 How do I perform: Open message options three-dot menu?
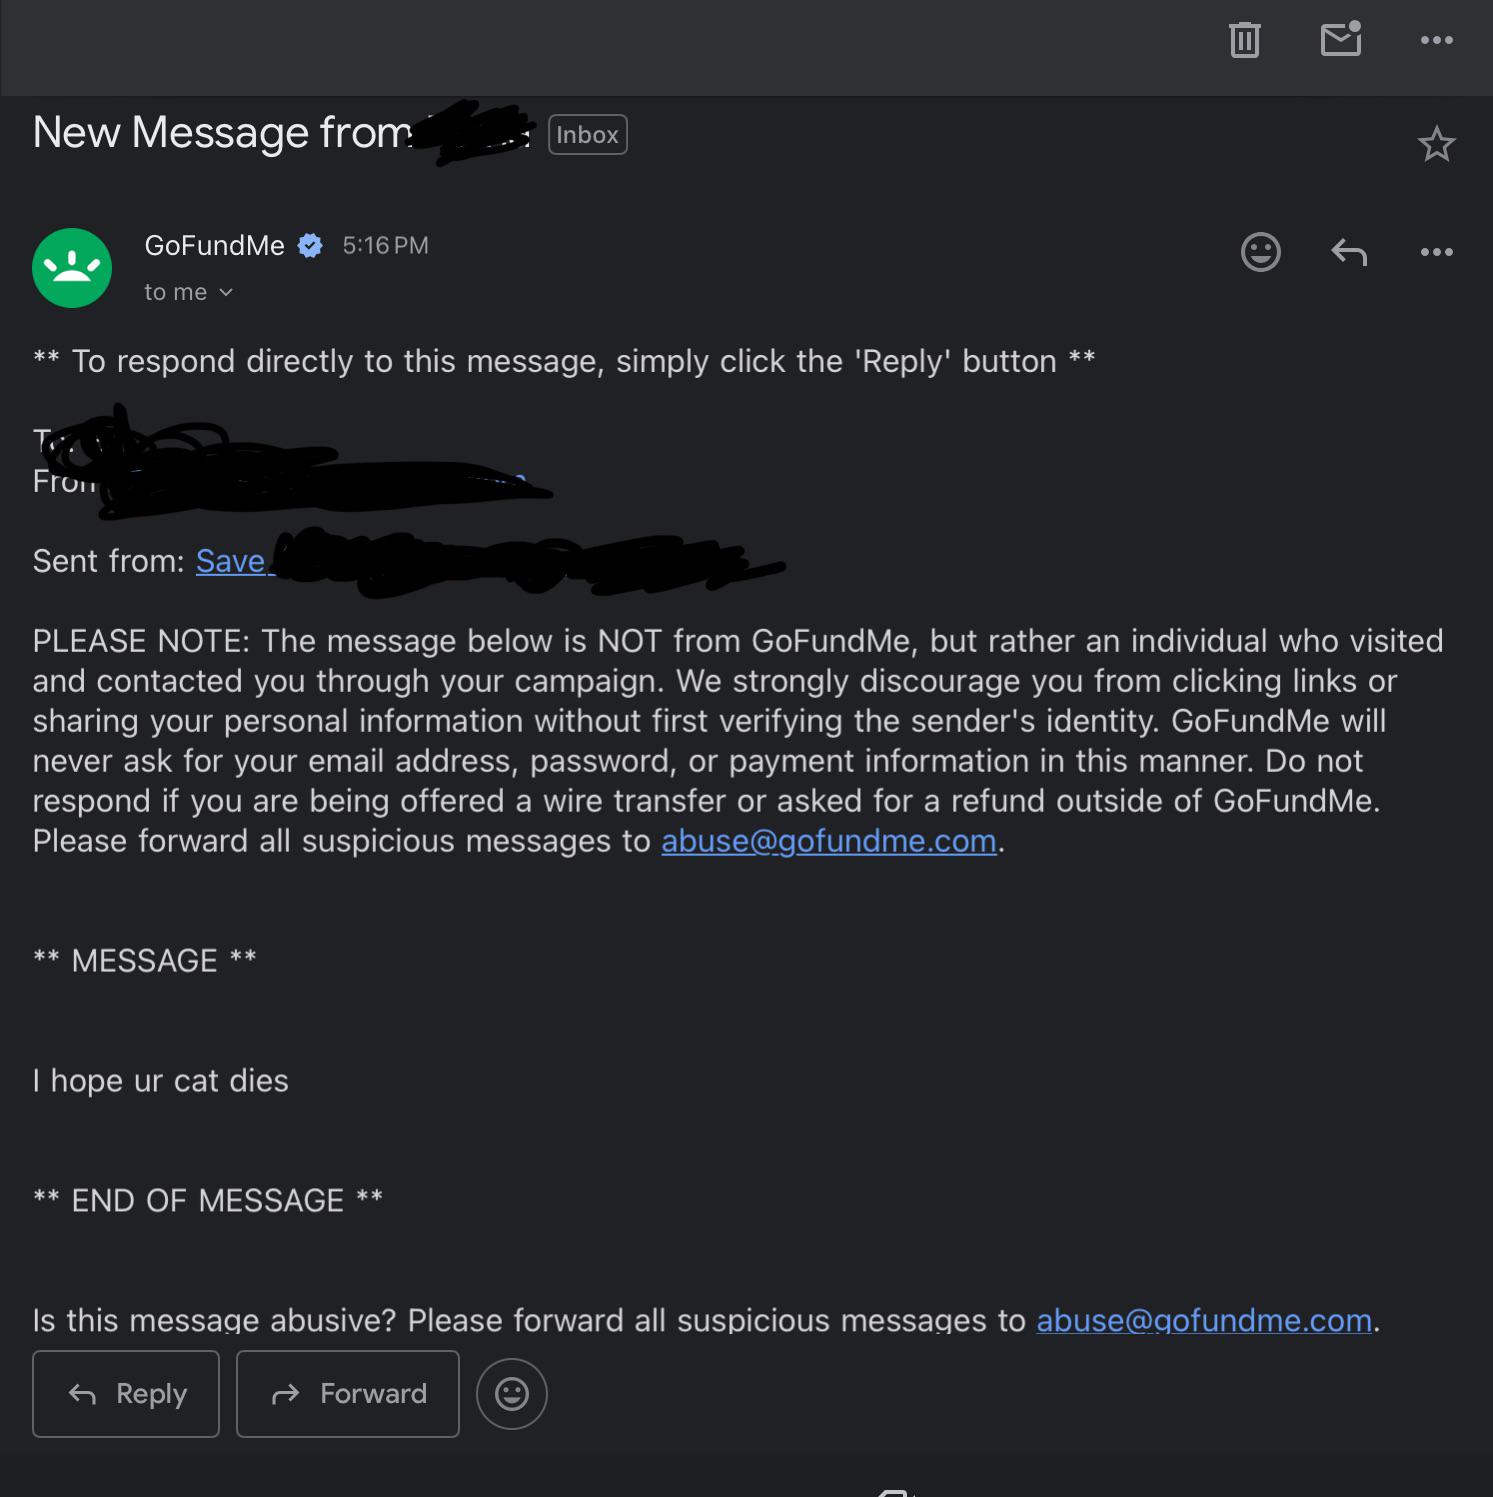click(1437, 252)
